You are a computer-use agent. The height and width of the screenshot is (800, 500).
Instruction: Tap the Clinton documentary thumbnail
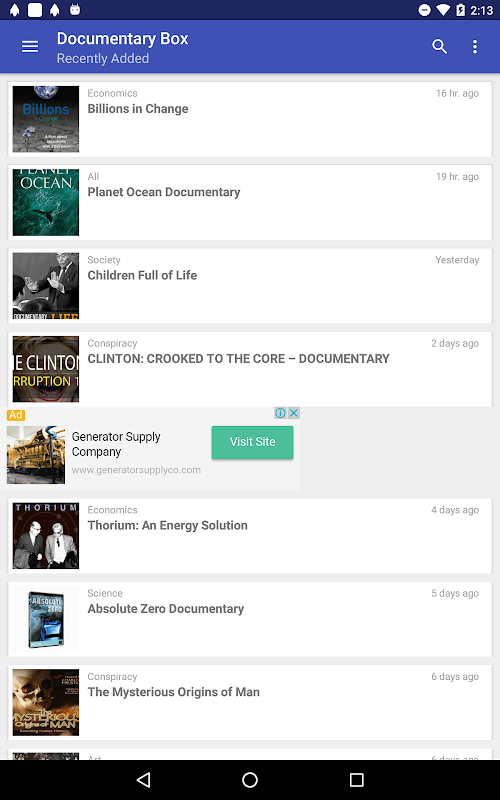[46, 369]
